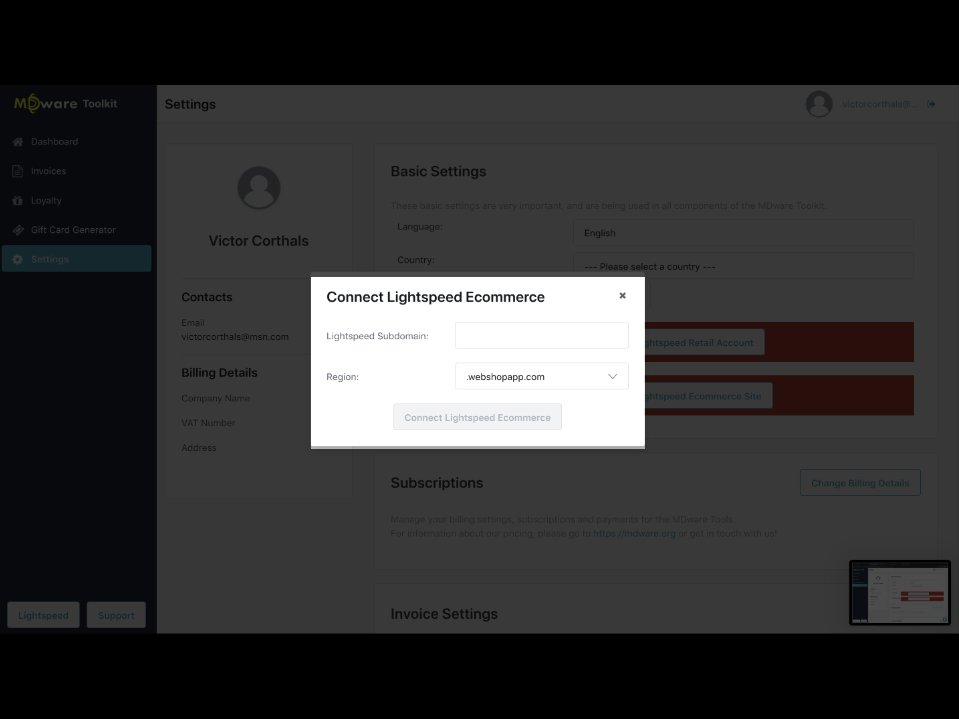Click the victorcorthals@msn.com email text

click(235, 337)
